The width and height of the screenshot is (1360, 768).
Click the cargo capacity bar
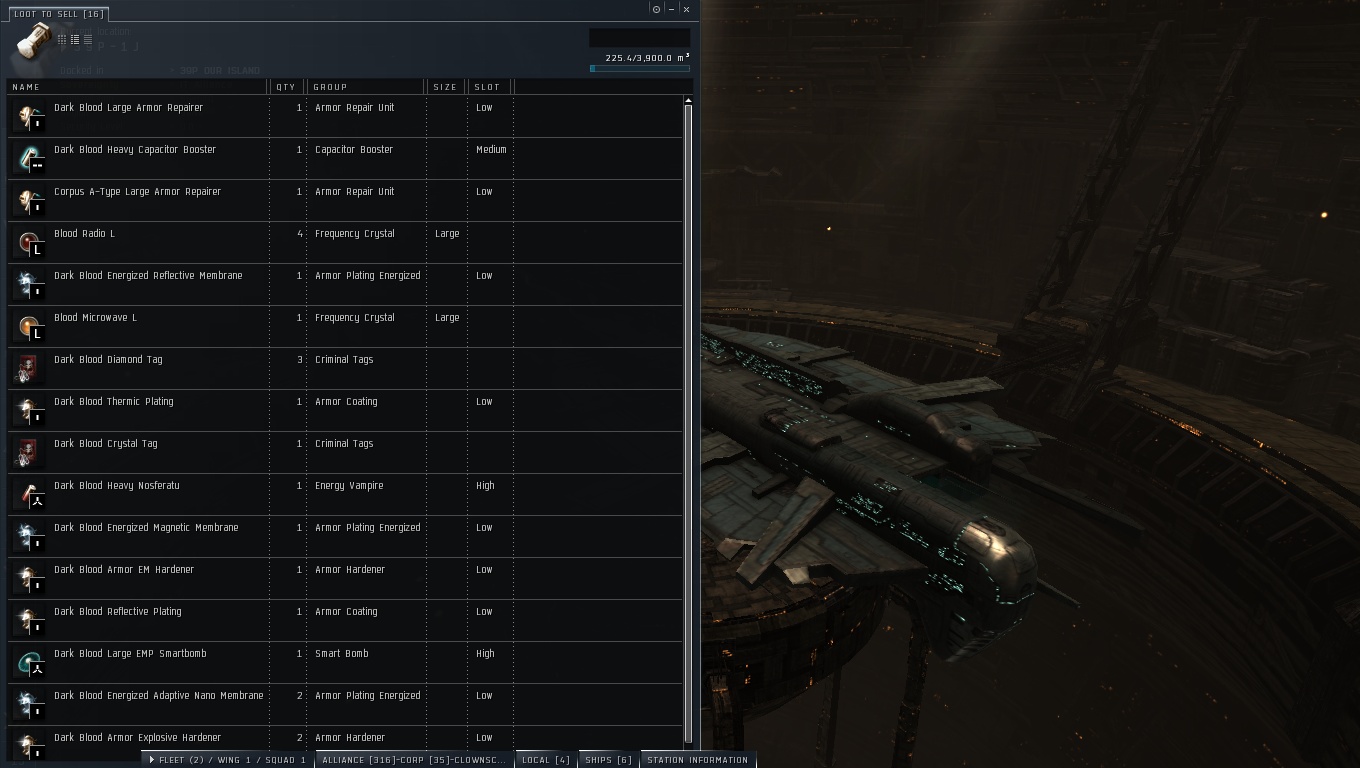[640, 69]
